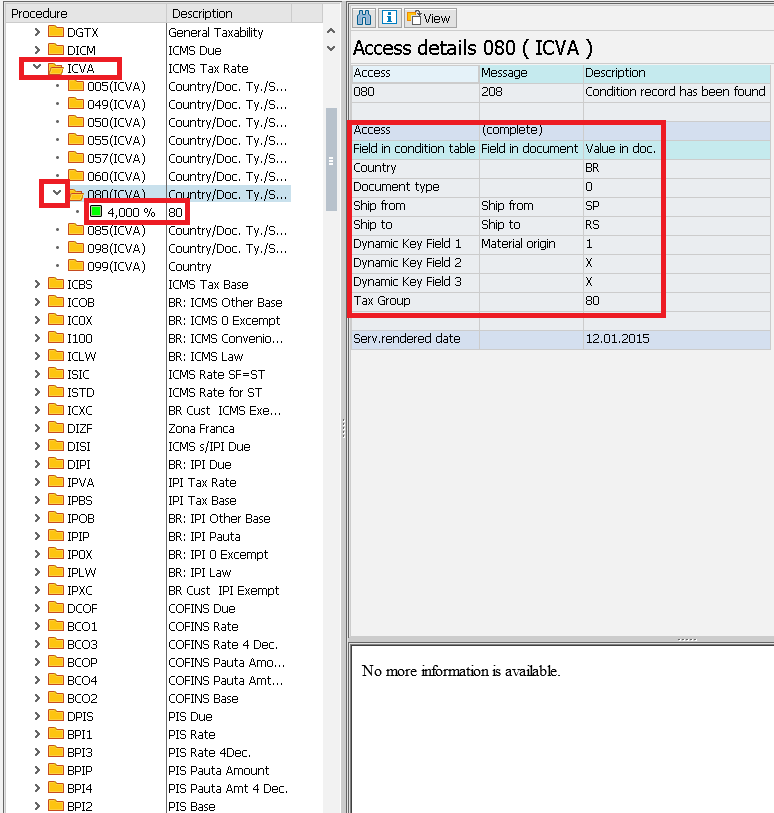Viewport: 774px width, 813px height.
Task: Expand the ICBS tax base node
Action: point(37,284)
